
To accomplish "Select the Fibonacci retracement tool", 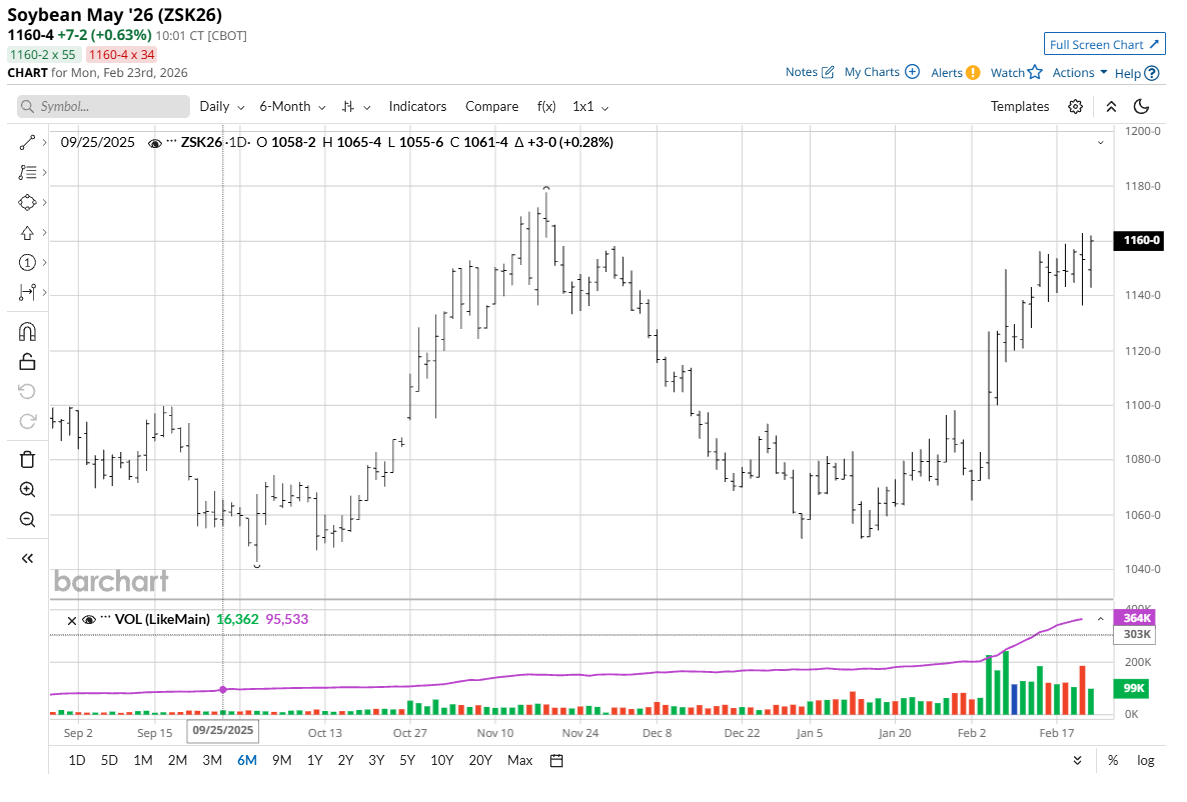I will (27, 173).
